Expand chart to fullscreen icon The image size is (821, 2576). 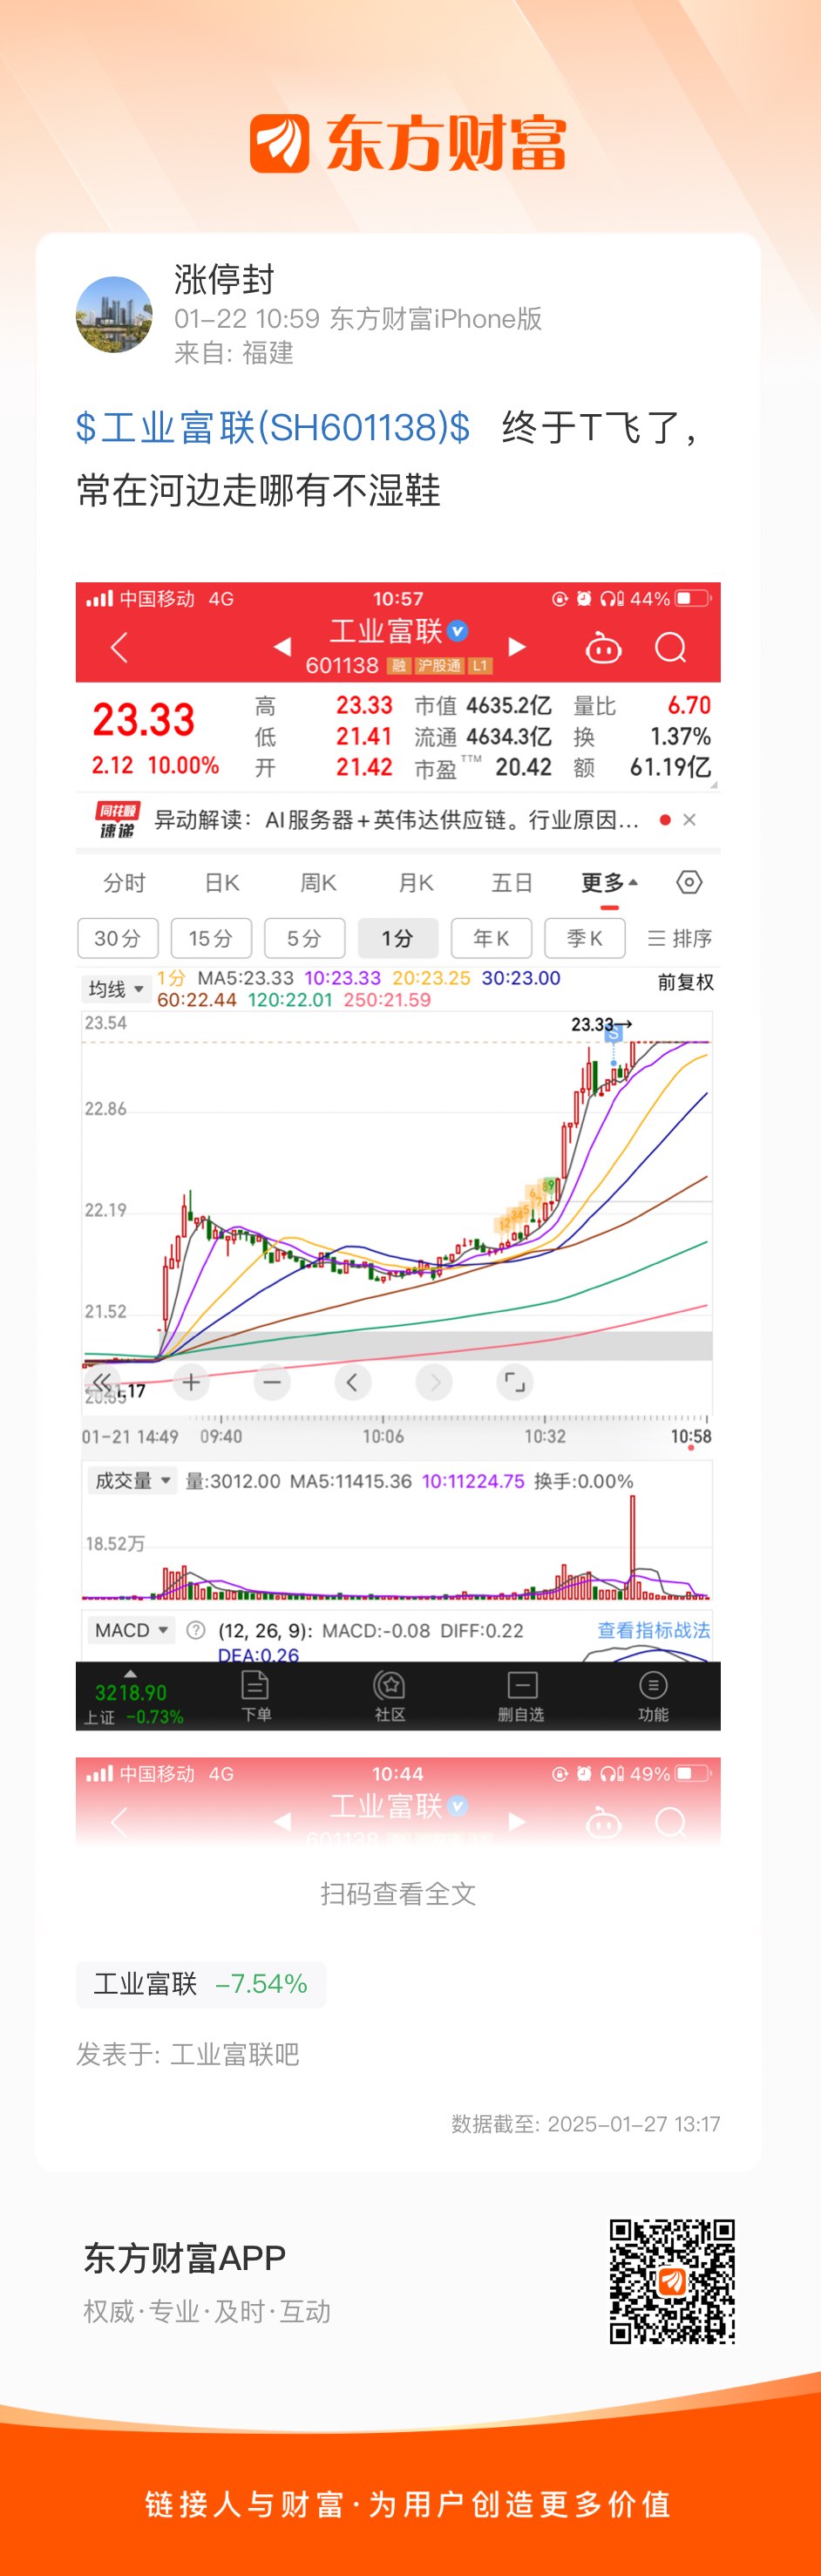(514, 1382)
